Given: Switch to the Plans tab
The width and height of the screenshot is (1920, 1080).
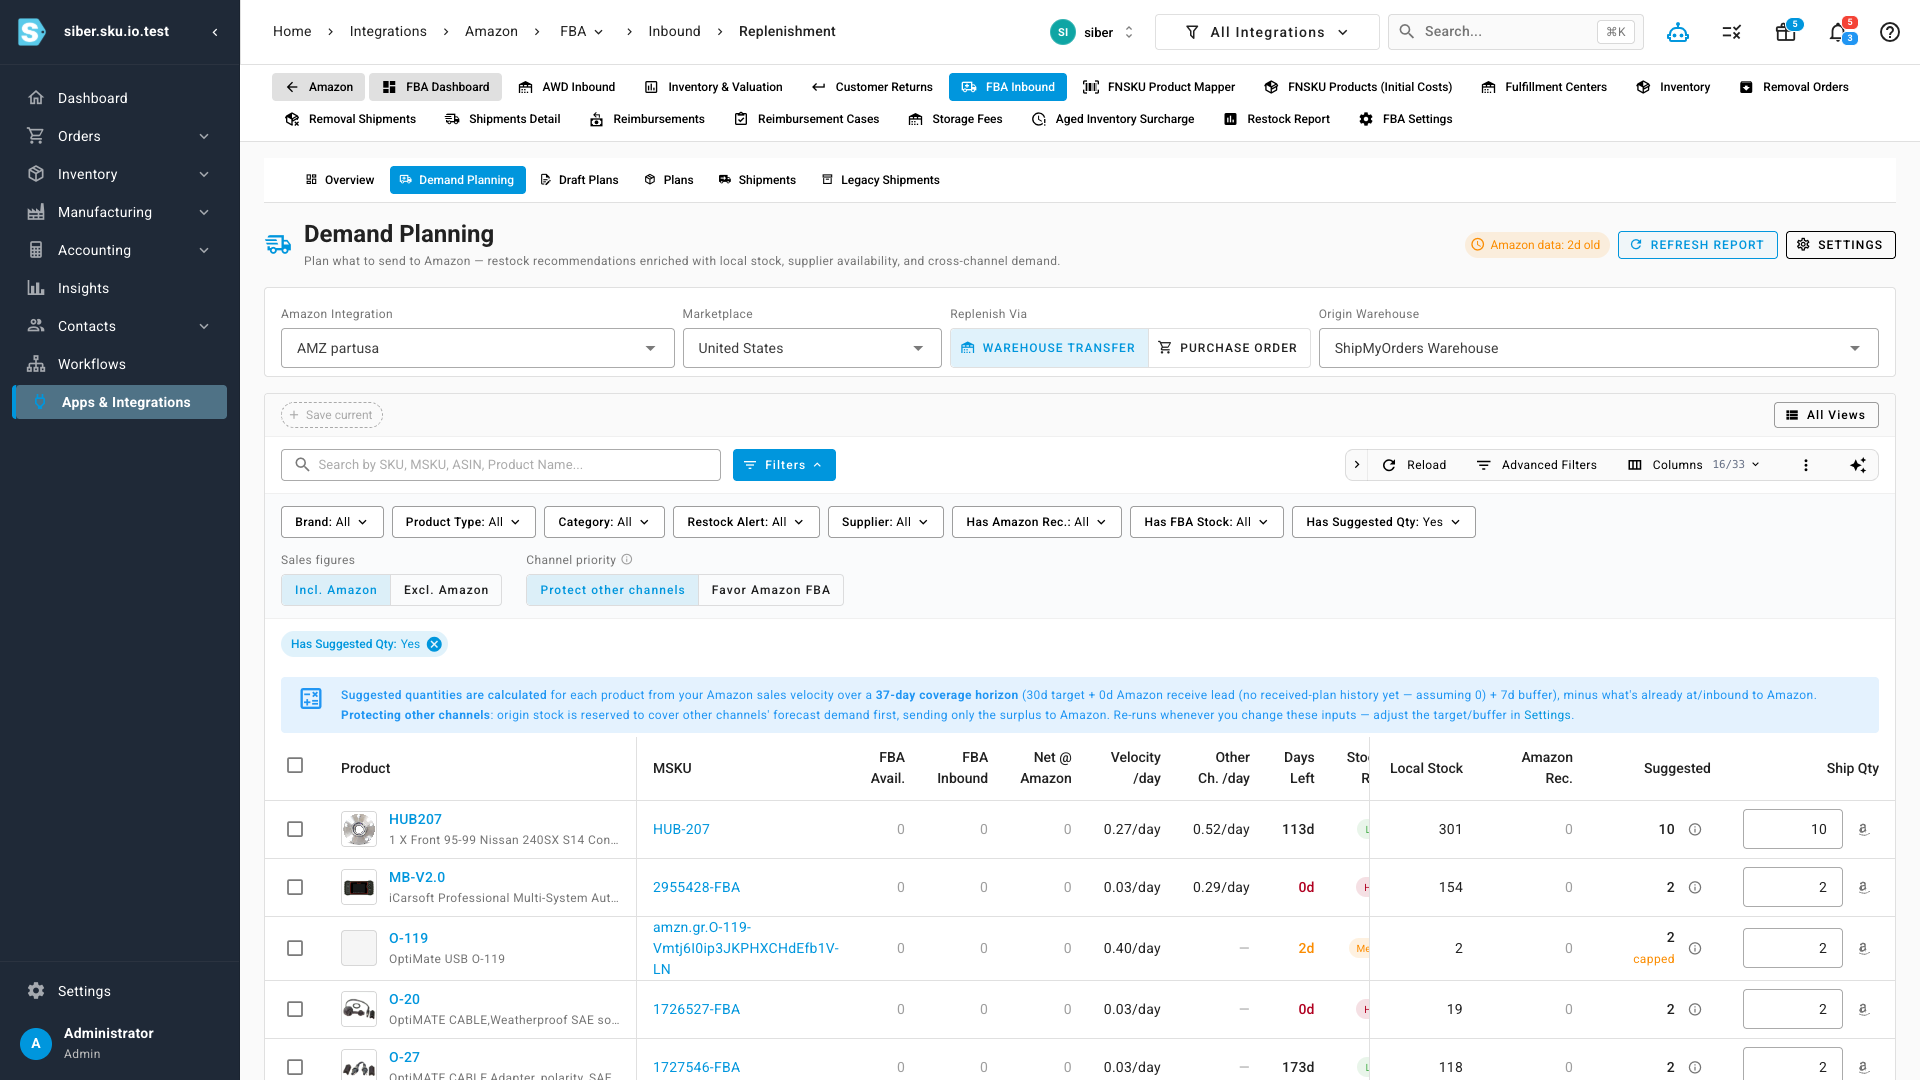Looking at the screenshot, I should [669, 180].
